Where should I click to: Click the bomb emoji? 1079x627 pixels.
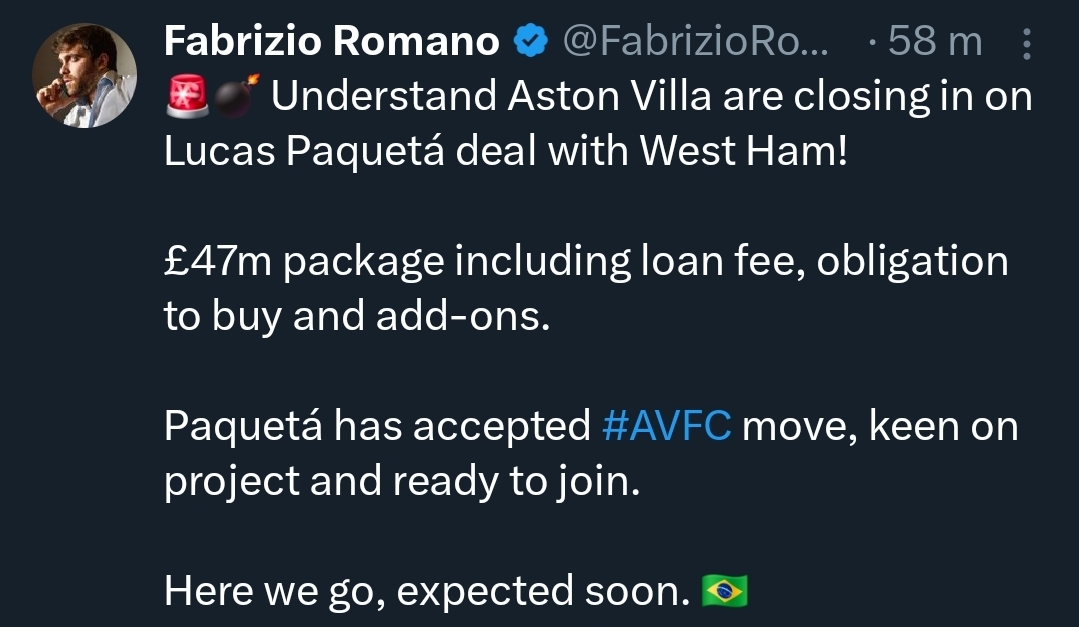click(x=236, y=97)
